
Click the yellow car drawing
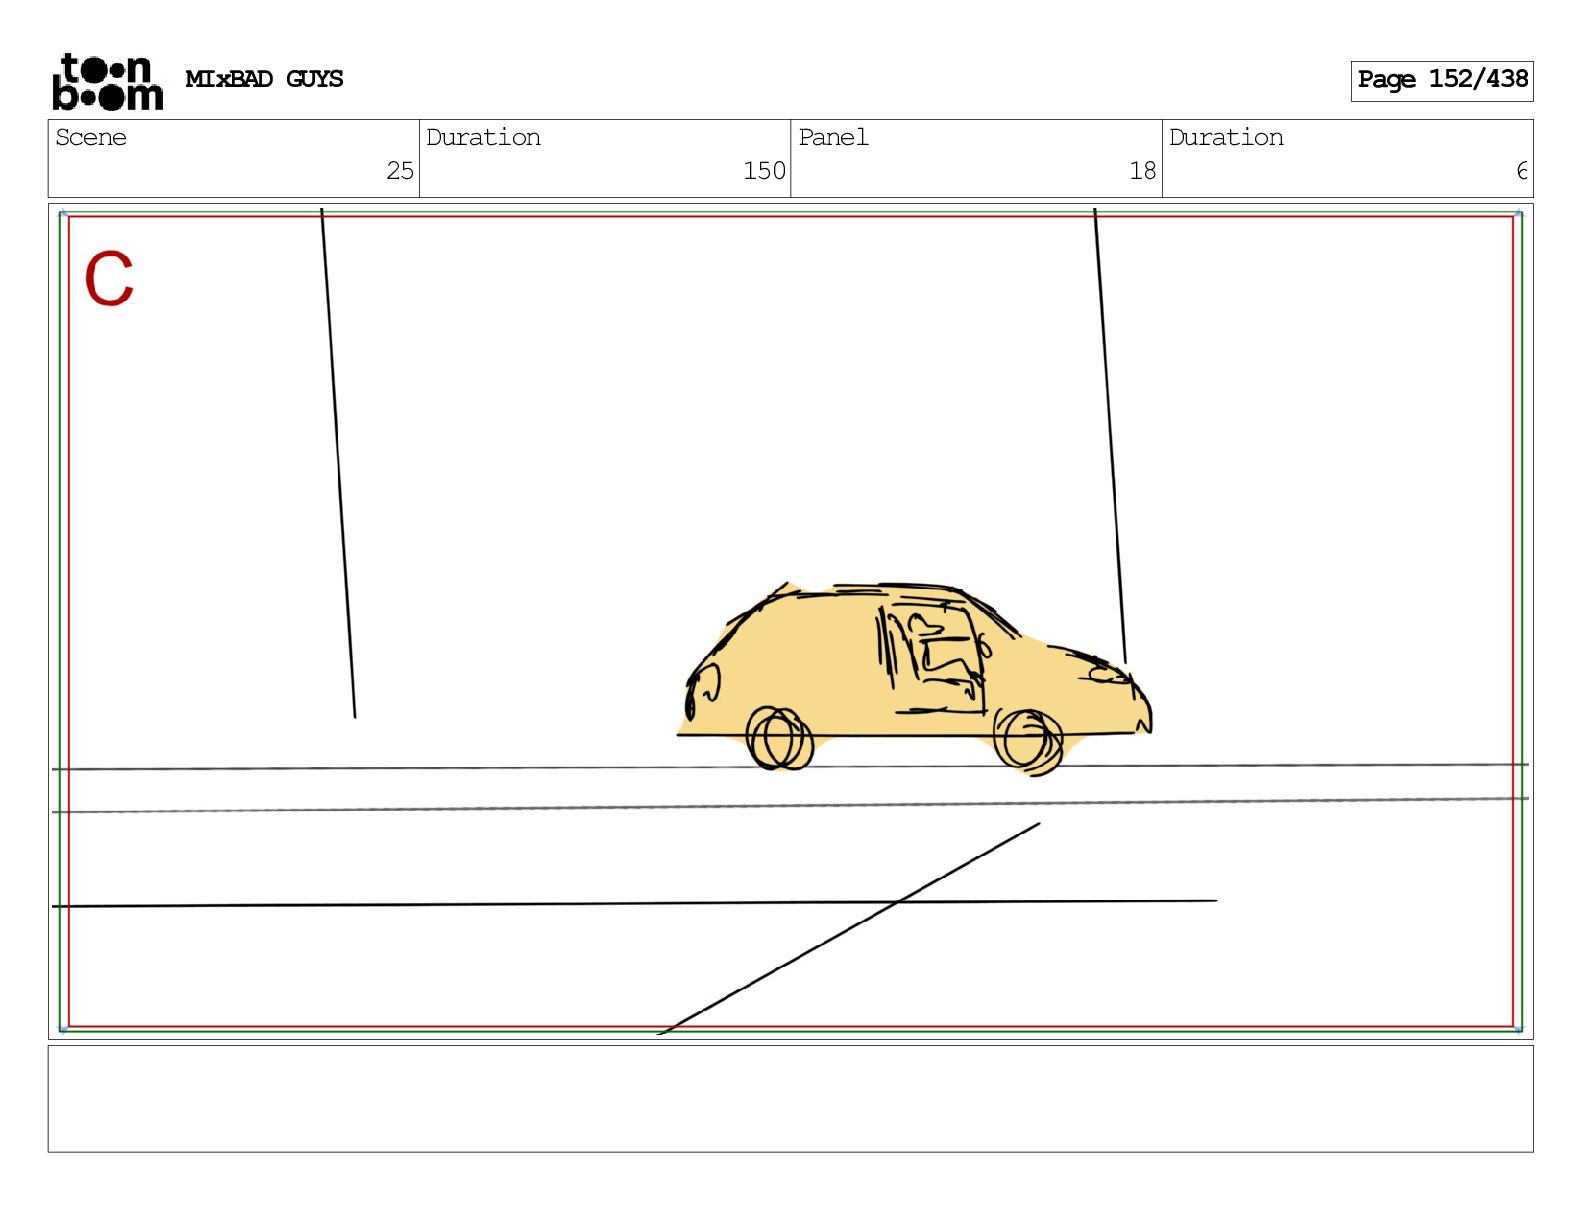[x=915, y=678]
